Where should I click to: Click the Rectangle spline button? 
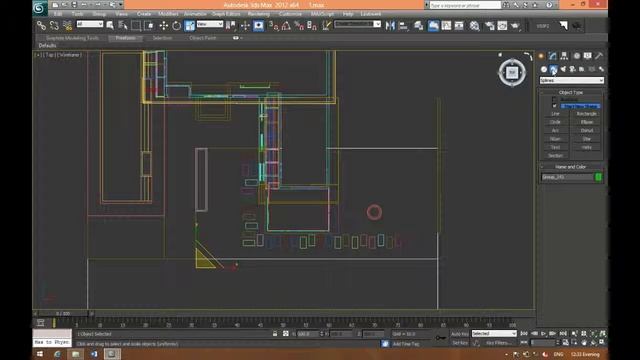click(587, 114)
